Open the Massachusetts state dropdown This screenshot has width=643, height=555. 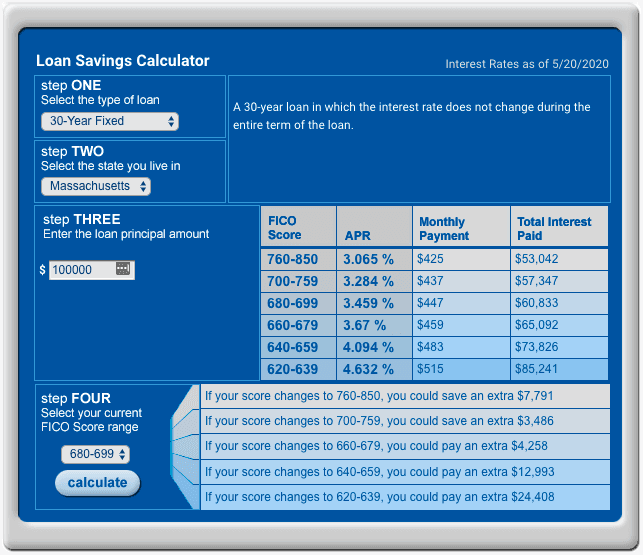click(x=96, y=186)
